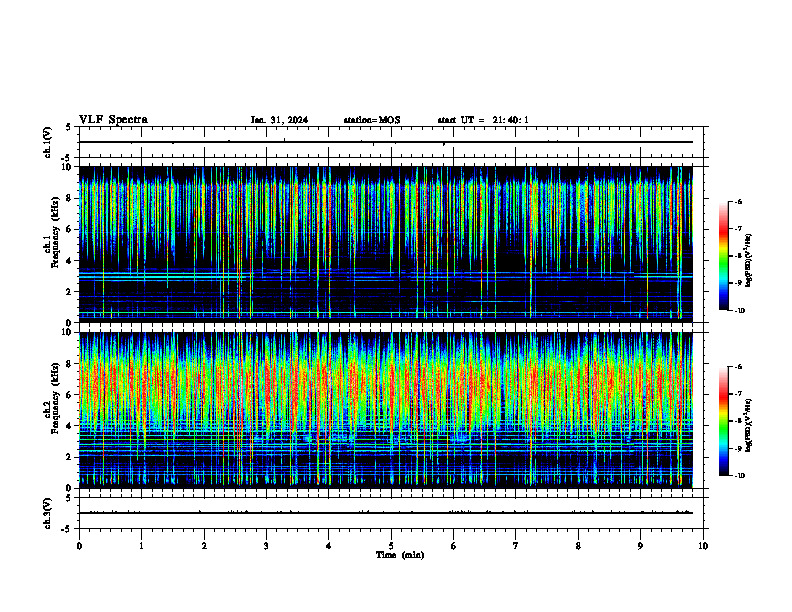Click the "5" tick on ch.3(V) axis
The height and width of the screenshot is (612, 792).
pyautogui.click(x=68, y=498)
